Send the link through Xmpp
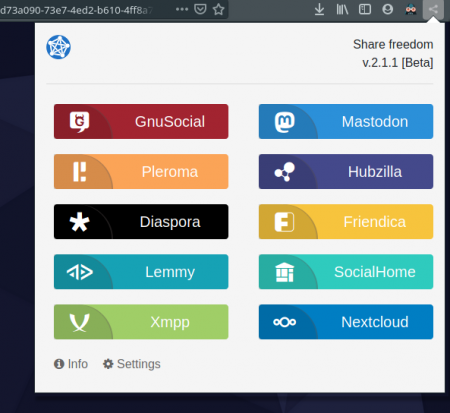The height and width of the screenshot is (413, 450). tap(141, 322)
